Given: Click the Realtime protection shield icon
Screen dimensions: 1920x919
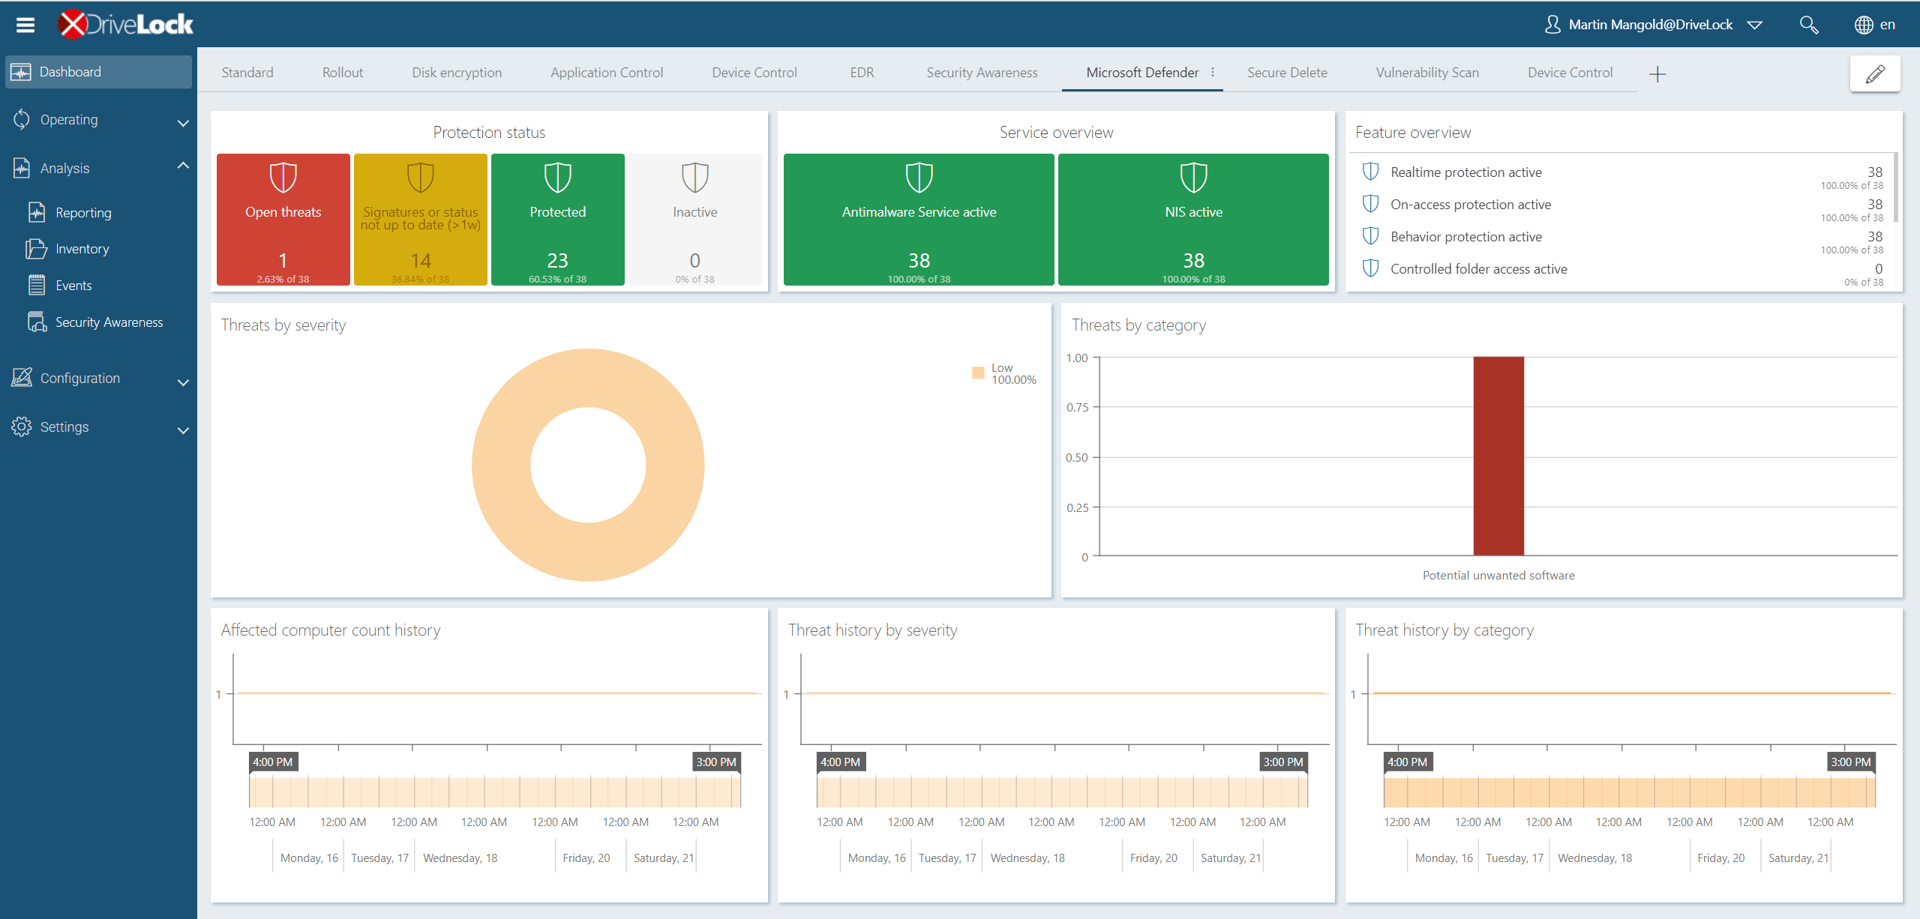Looking at the screenshot, I should click(1371, 172).
